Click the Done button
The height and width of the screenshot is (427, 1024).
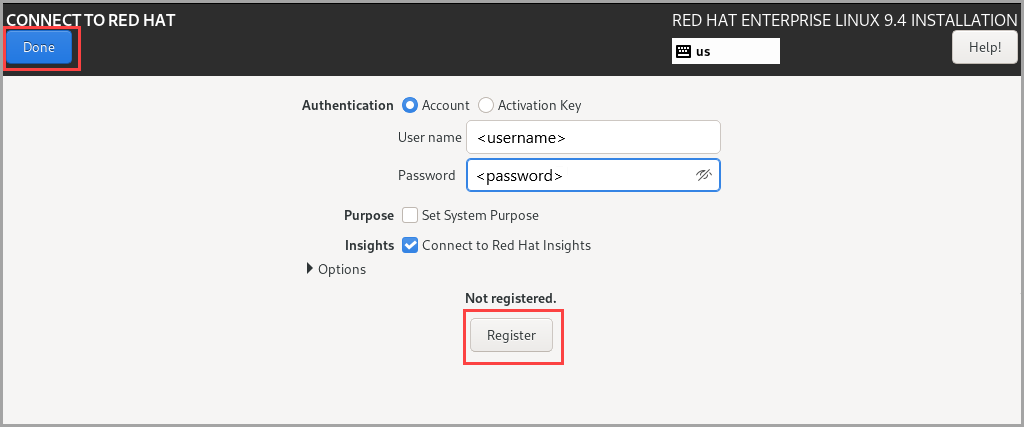coord(39,47)
